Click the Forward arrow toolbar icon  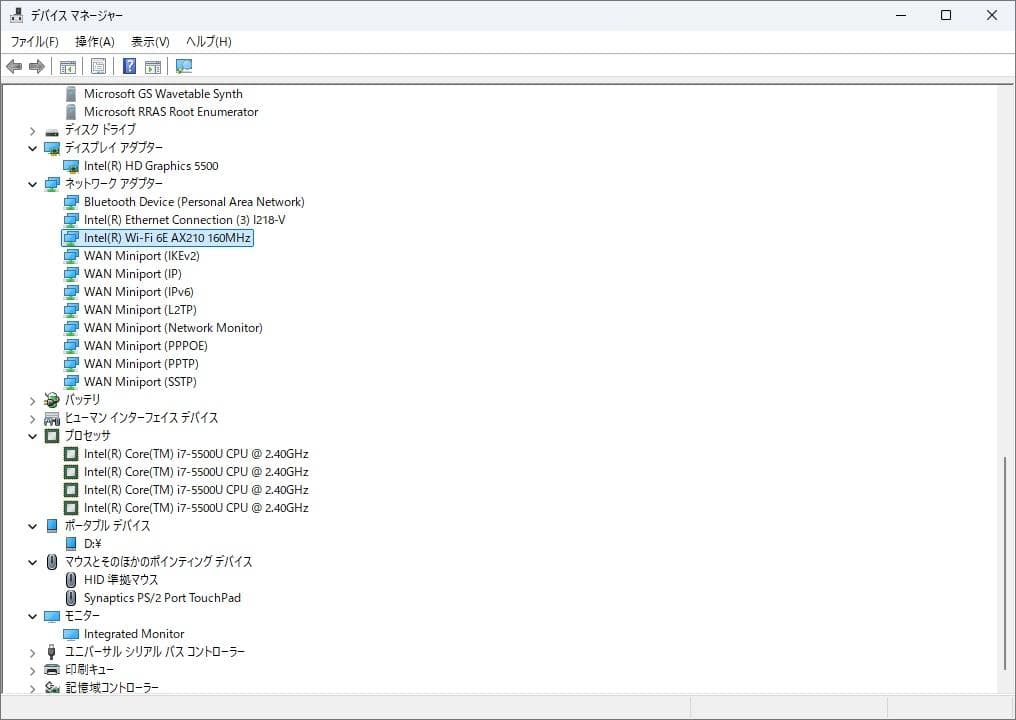[37, 66]
